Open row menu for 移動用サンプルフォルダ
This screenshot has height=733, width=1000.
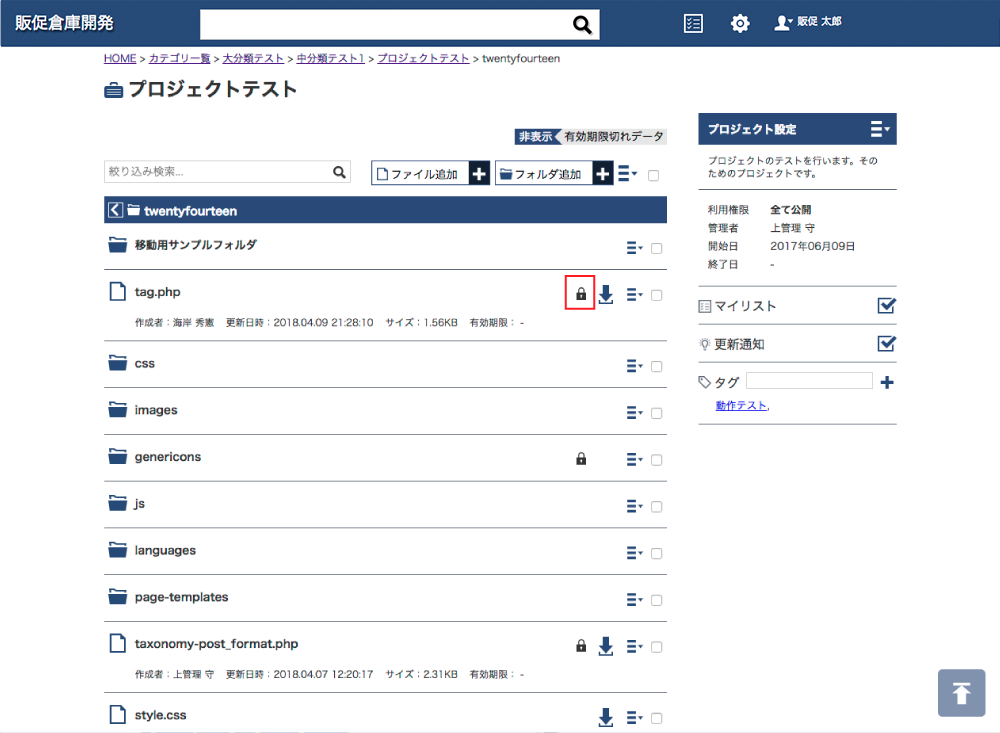tap(635, 248)
